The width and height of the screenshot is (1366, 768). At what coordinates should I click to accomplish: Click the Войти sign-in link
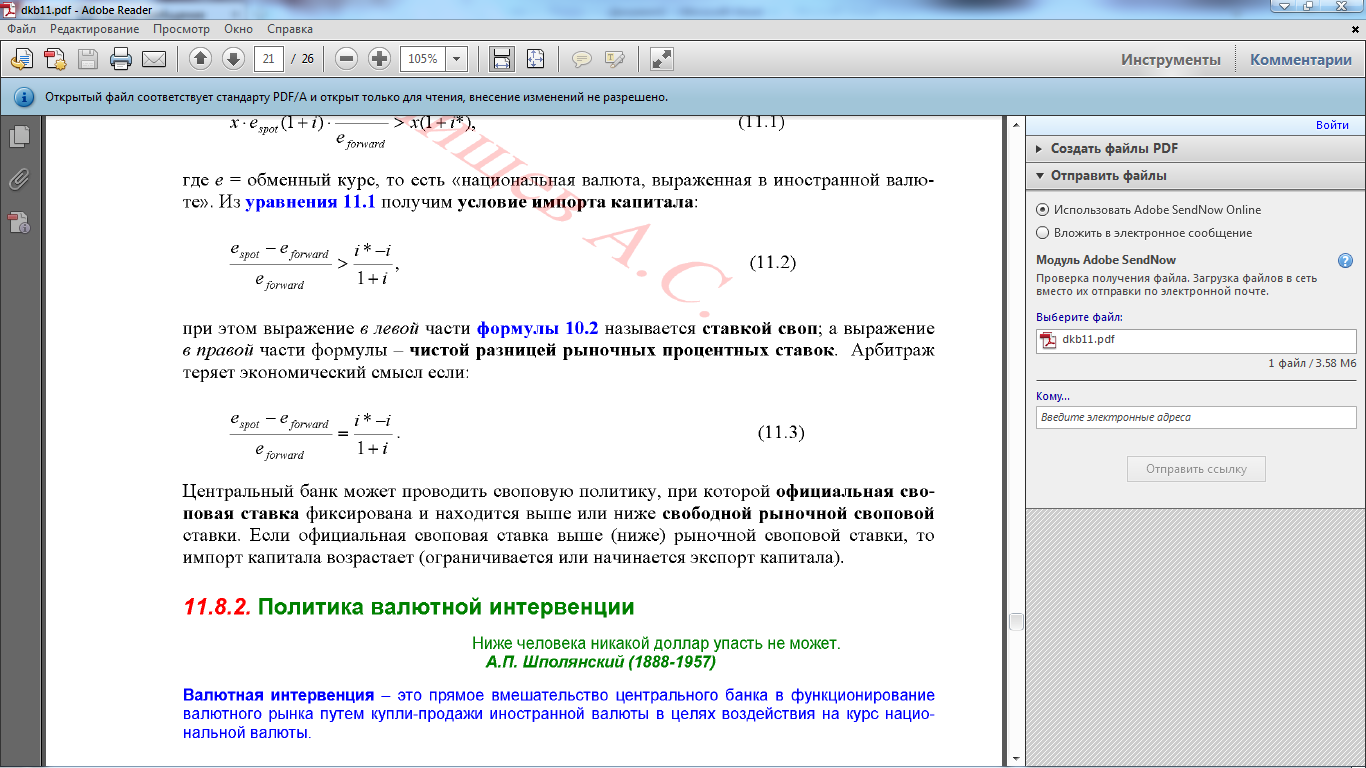1332,125
